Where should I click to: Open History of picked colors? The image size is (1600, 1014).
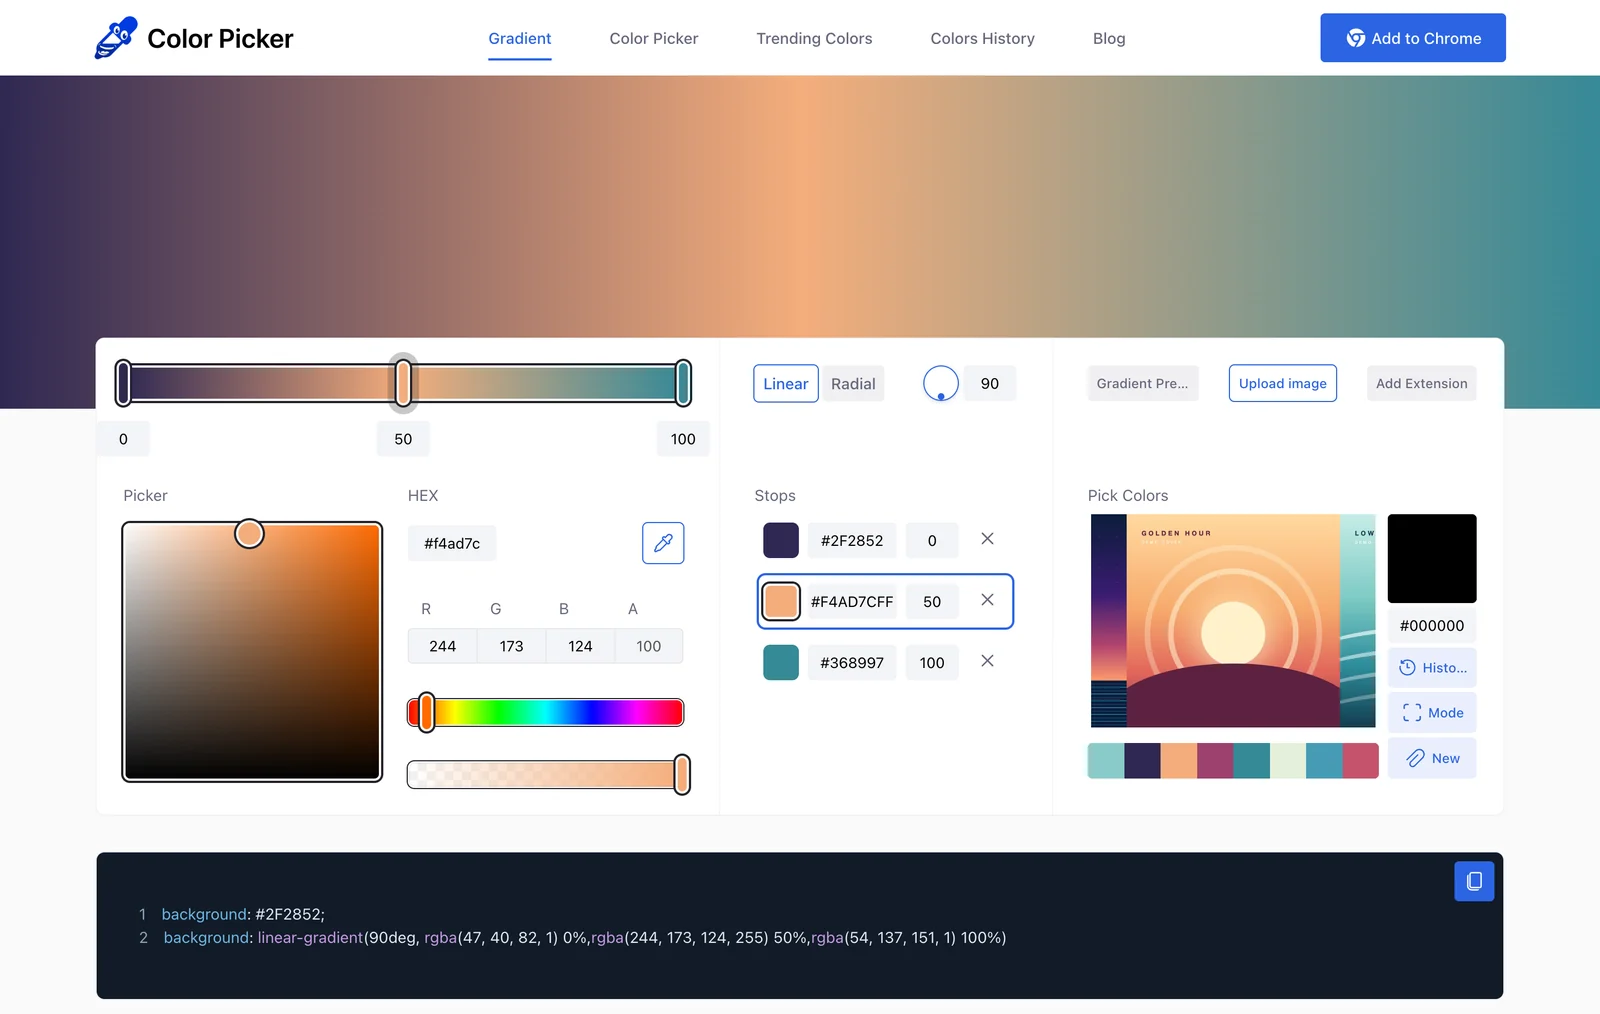1432,668
